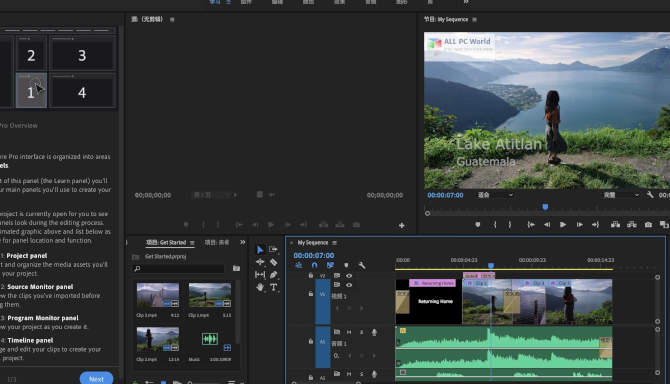Mark Out point in Program Monitor

[x=510, y=224]
